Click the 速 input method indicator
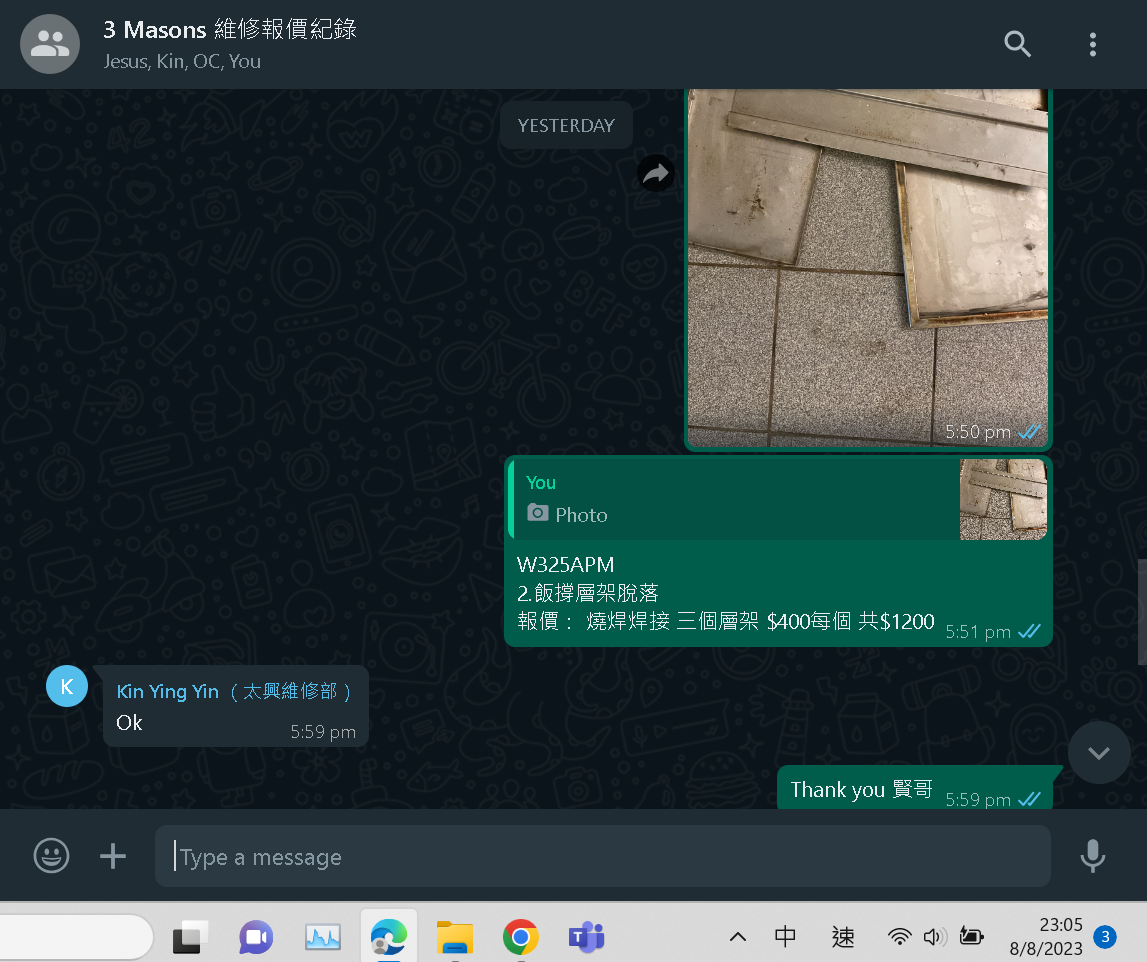 coord(843,936)
